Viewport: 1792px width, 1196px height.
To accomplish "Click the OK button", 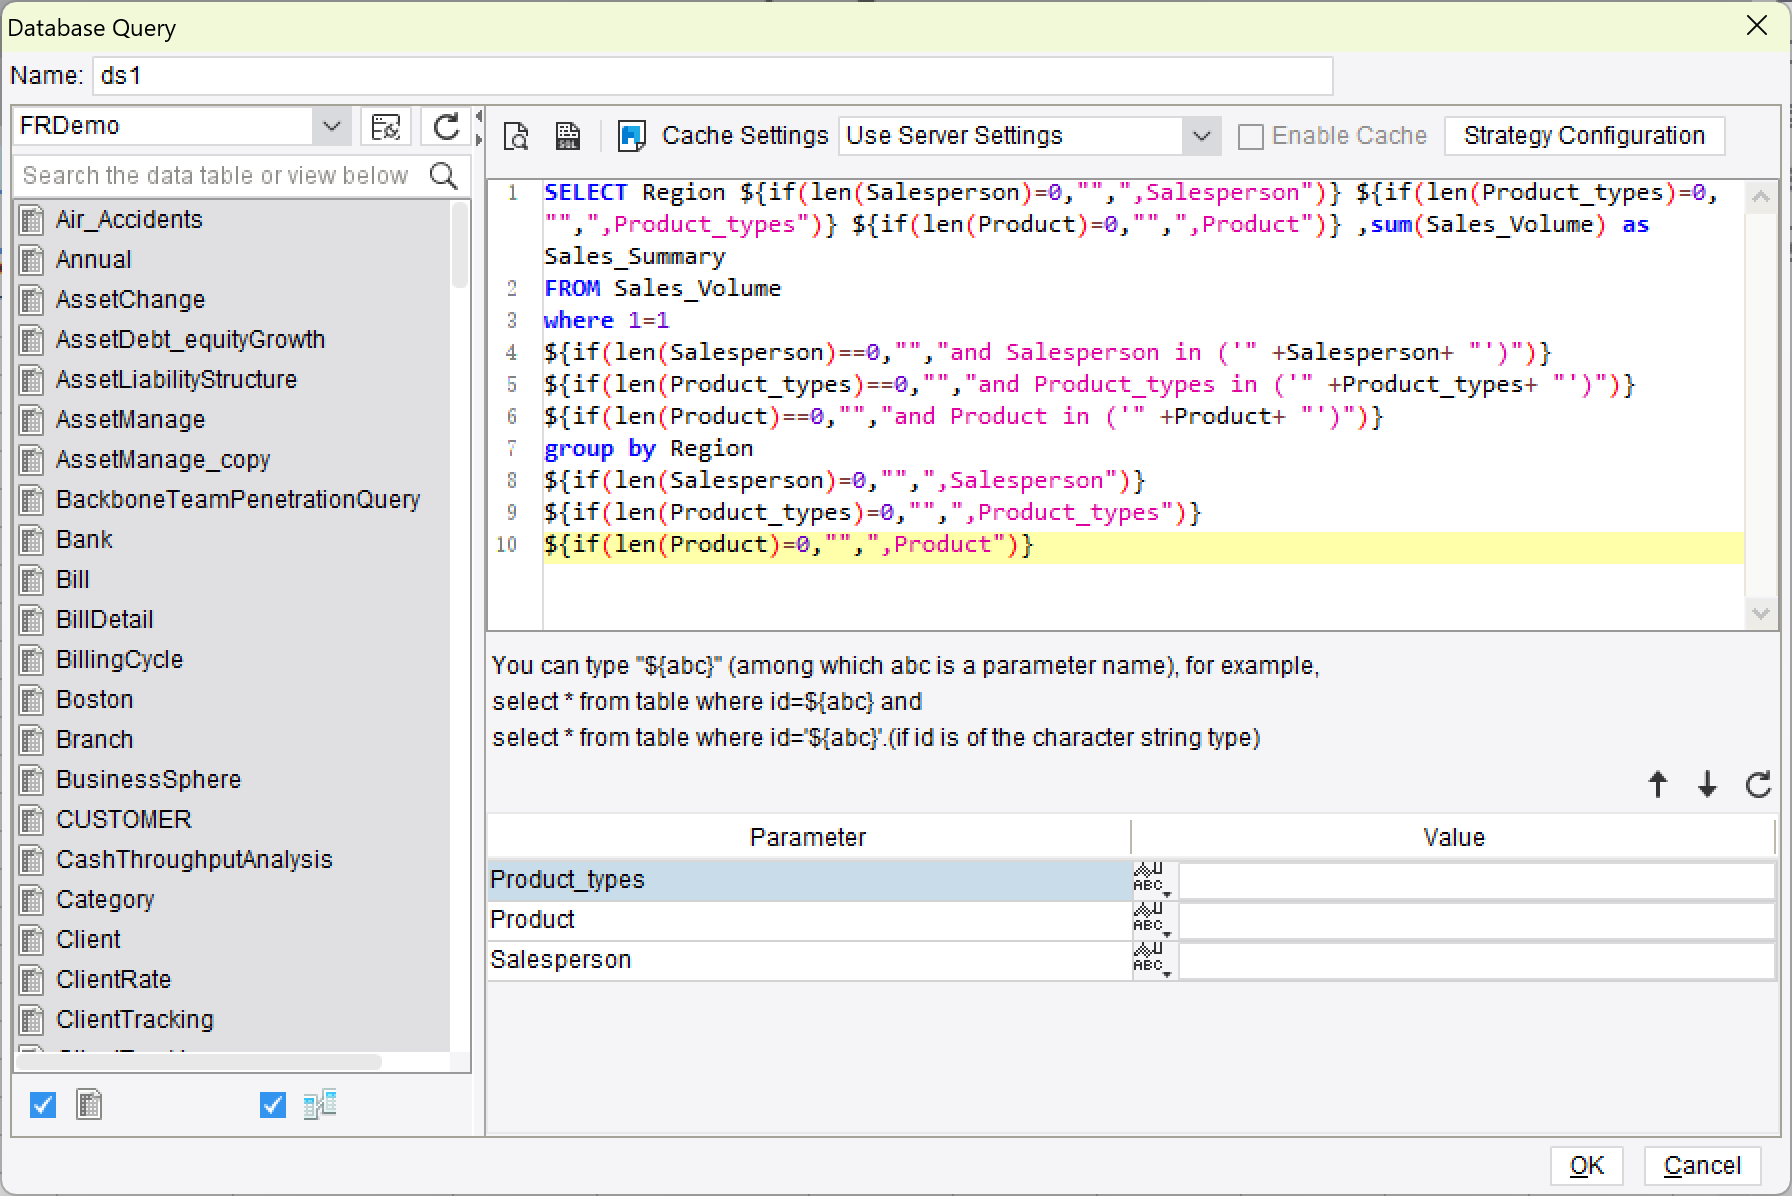I will pos(1586,1166).
